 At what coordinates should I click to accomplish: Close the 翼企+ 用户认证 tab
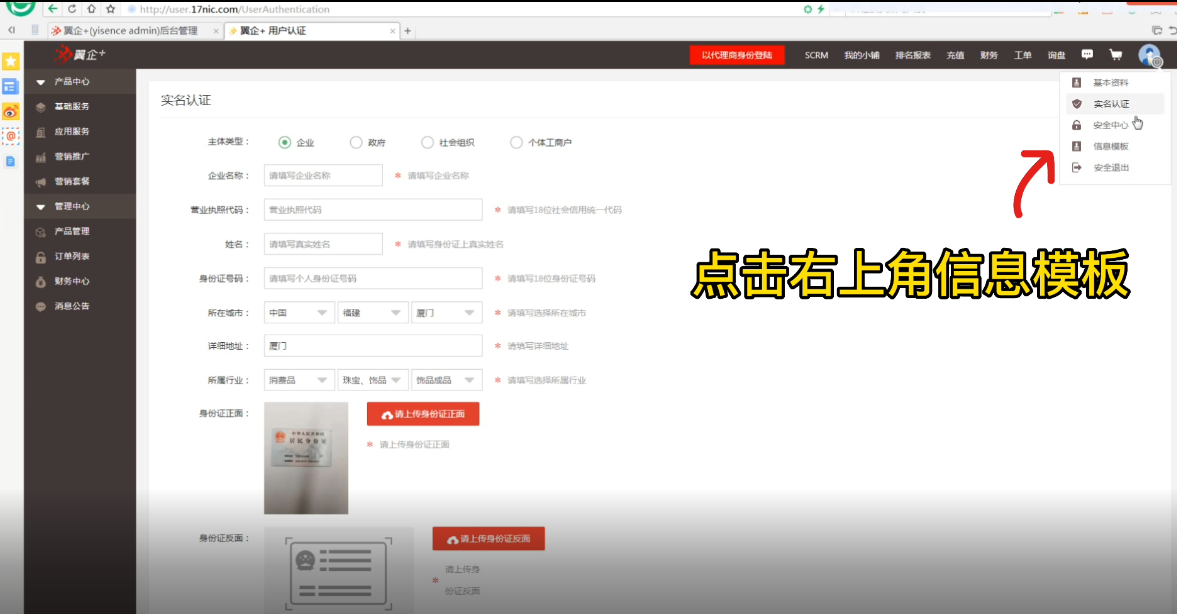[x=392, y=31]
